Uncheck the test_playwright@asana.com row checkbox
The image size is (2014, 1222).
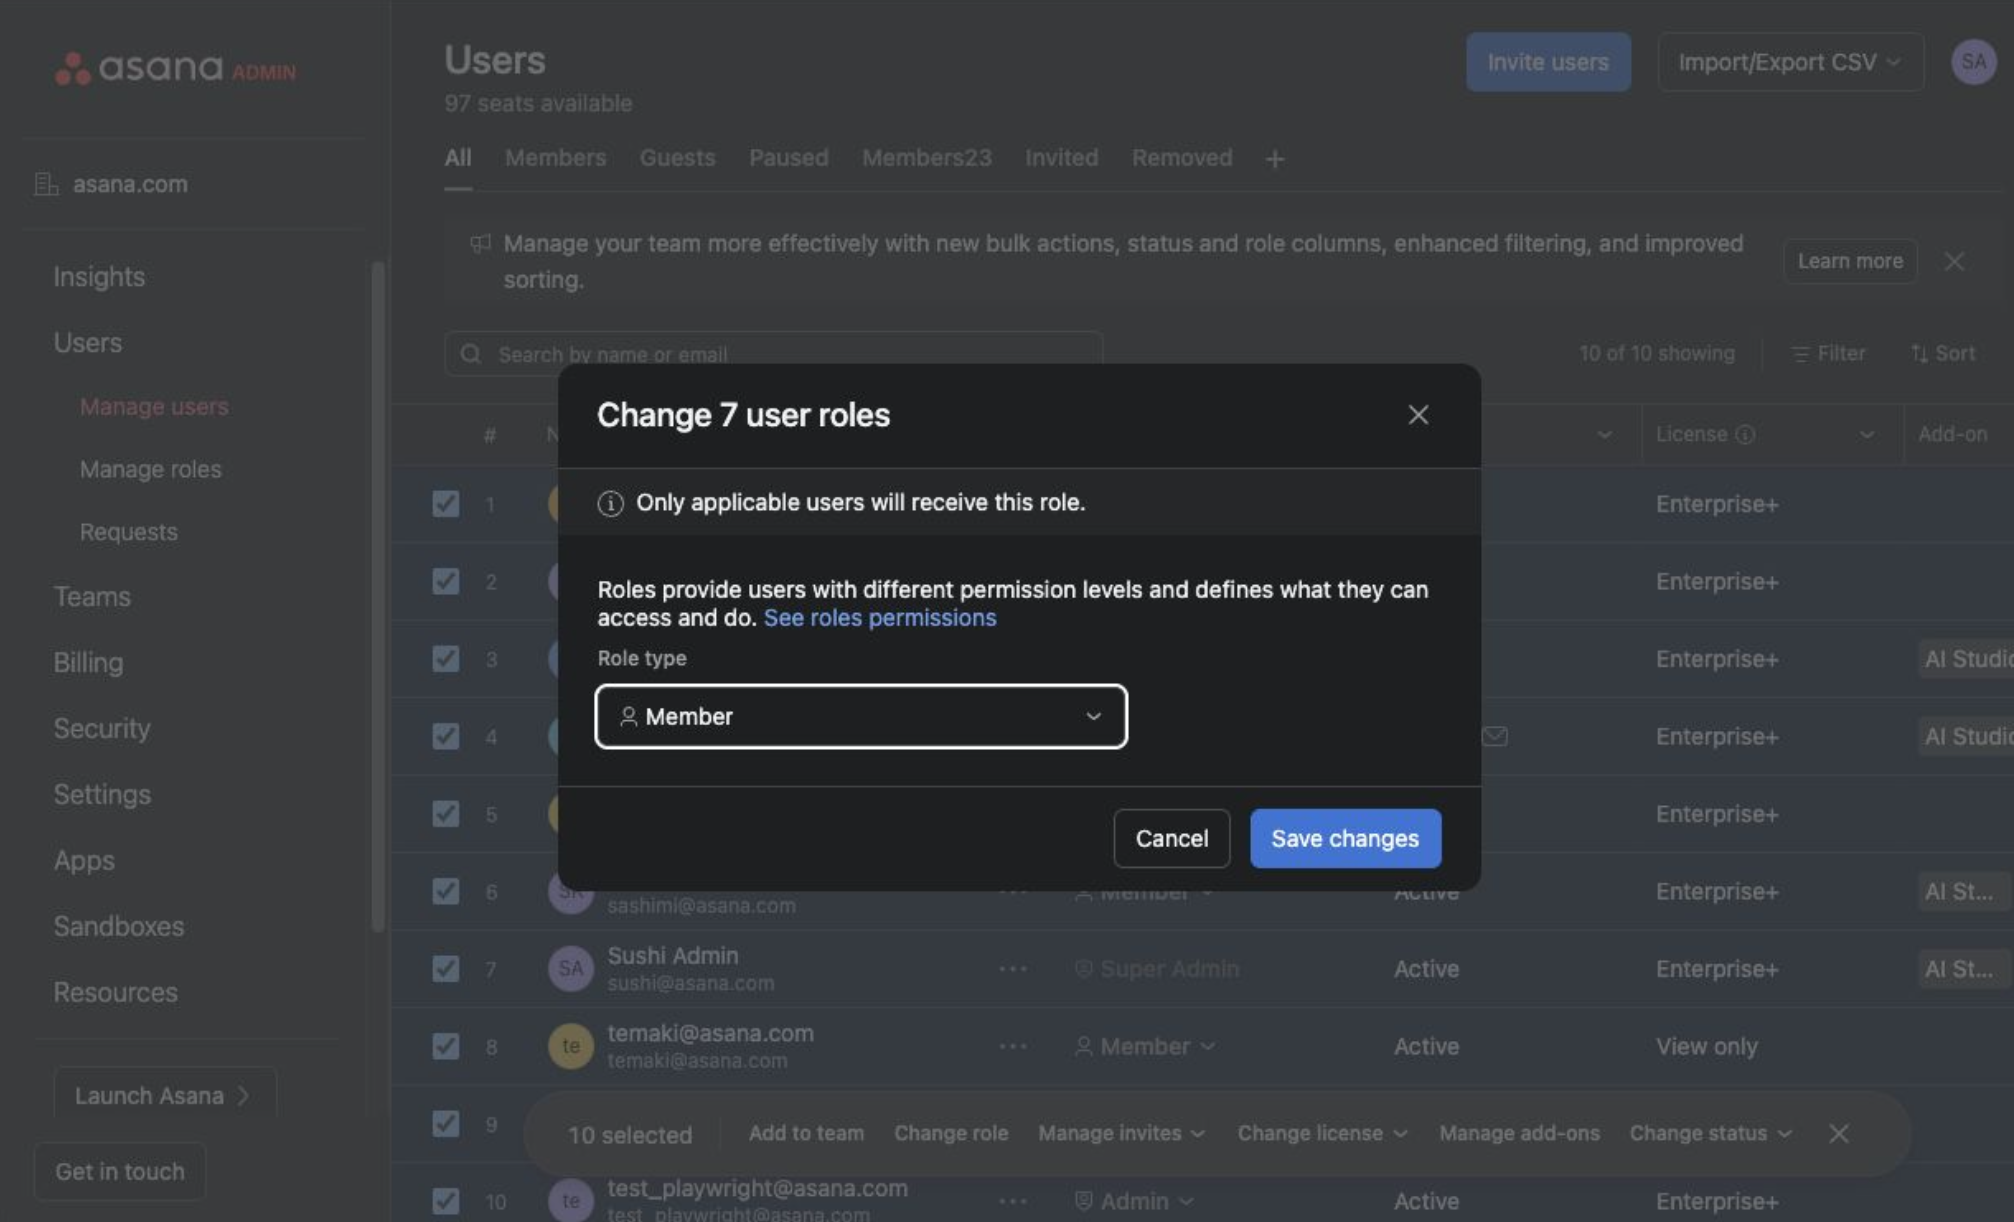446,1202
